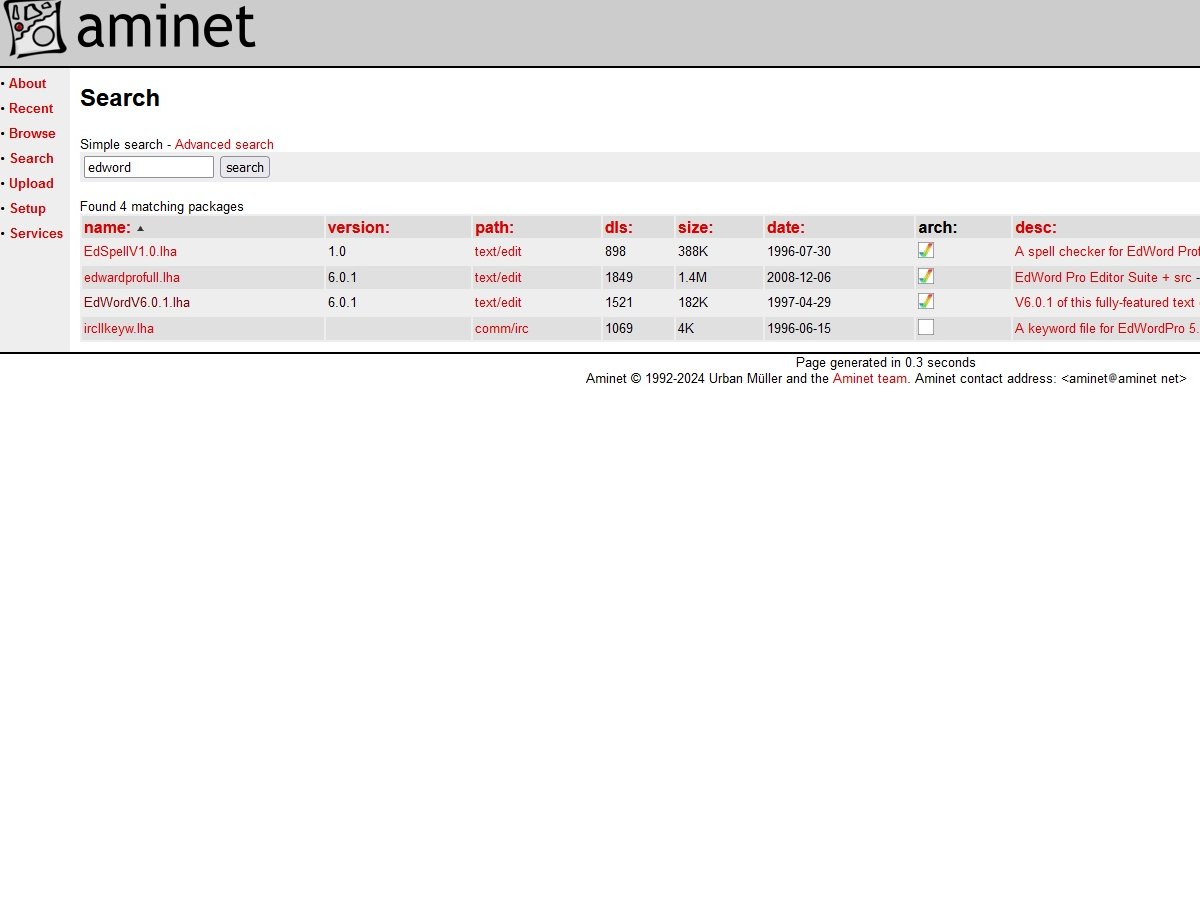The height and width of the screenshot is (900, 1200).
Task: Switch to Advanced search
Action: 224,145
